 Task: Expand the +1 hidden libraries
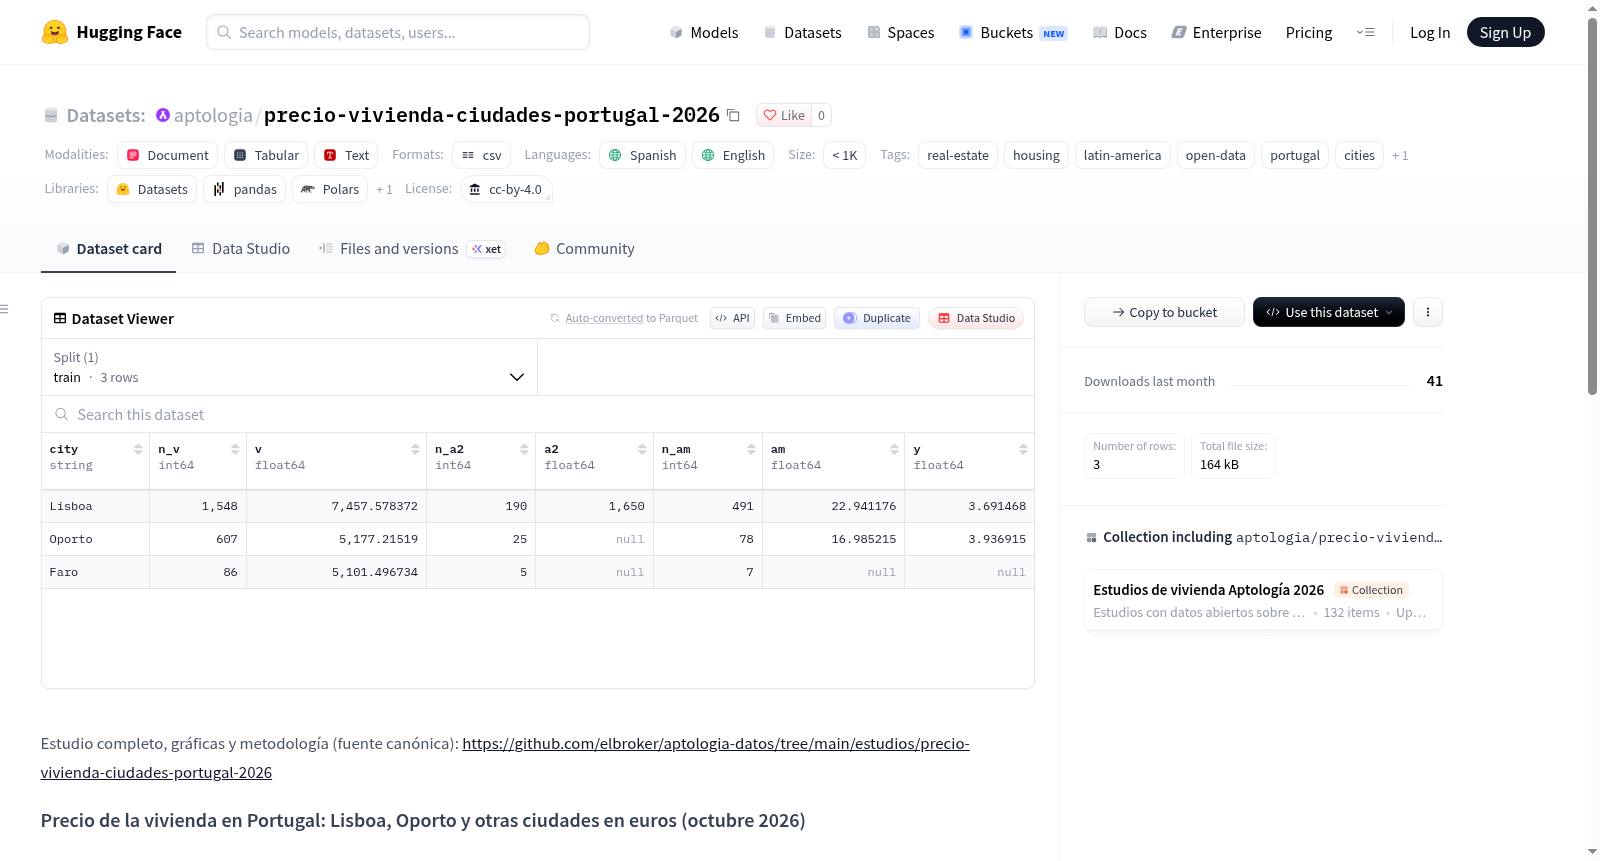384,189
